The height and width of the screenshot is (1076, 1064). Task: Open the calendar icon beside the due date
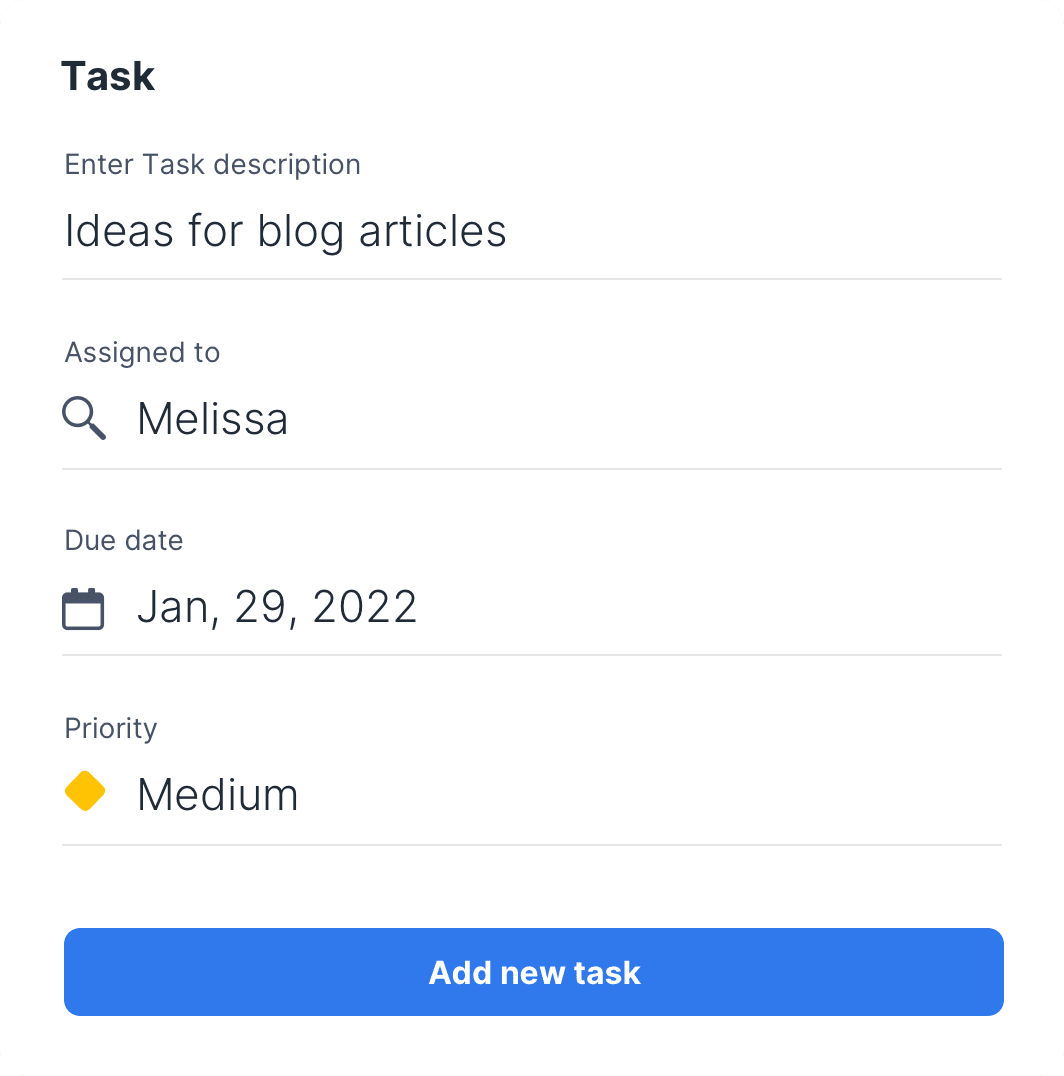point(84,607)
